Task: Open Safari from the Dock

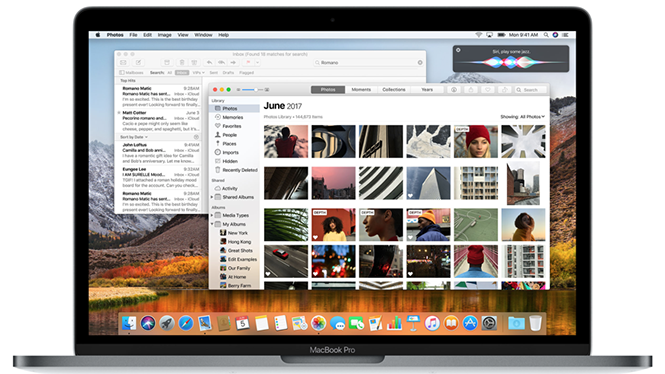Action: (x=186, y=324)
